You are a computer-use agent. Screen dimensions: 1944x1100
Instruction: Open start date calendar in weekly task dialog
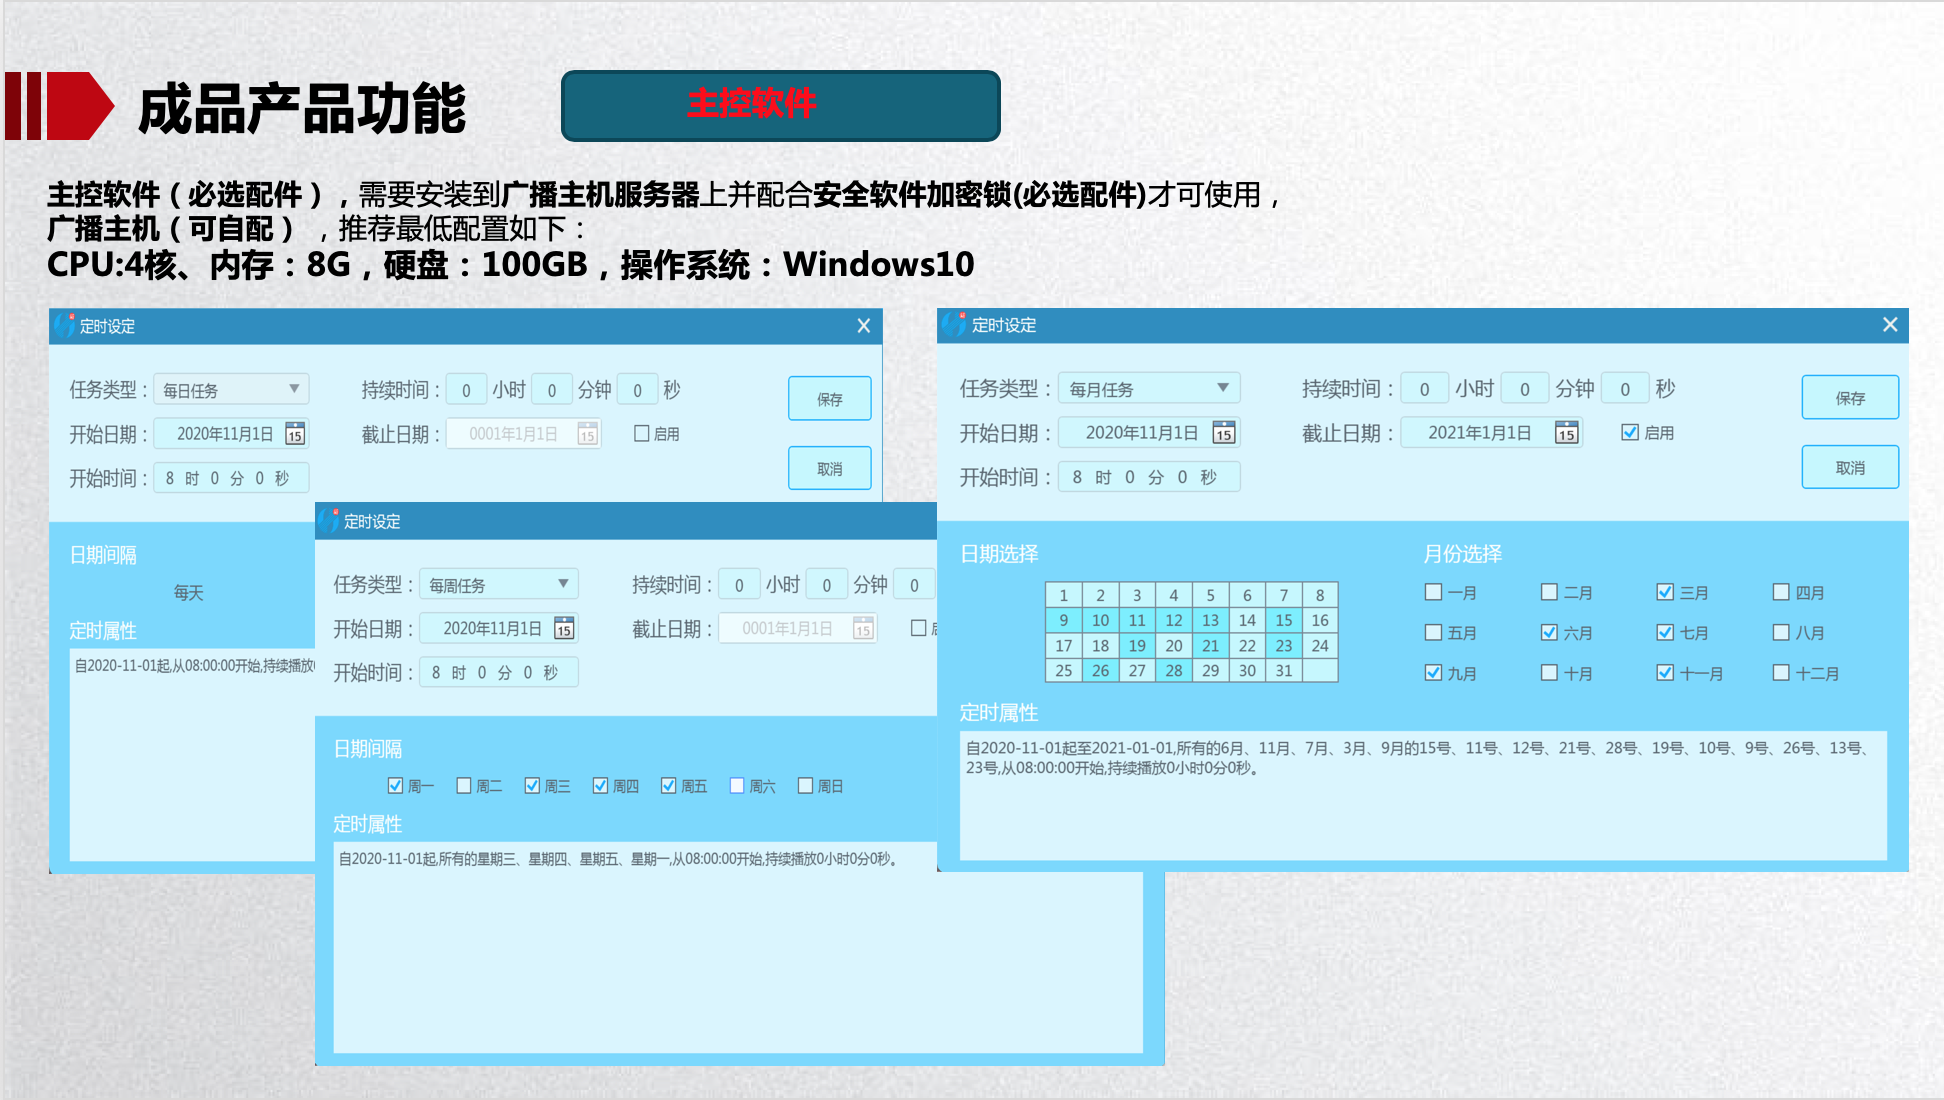564,629
